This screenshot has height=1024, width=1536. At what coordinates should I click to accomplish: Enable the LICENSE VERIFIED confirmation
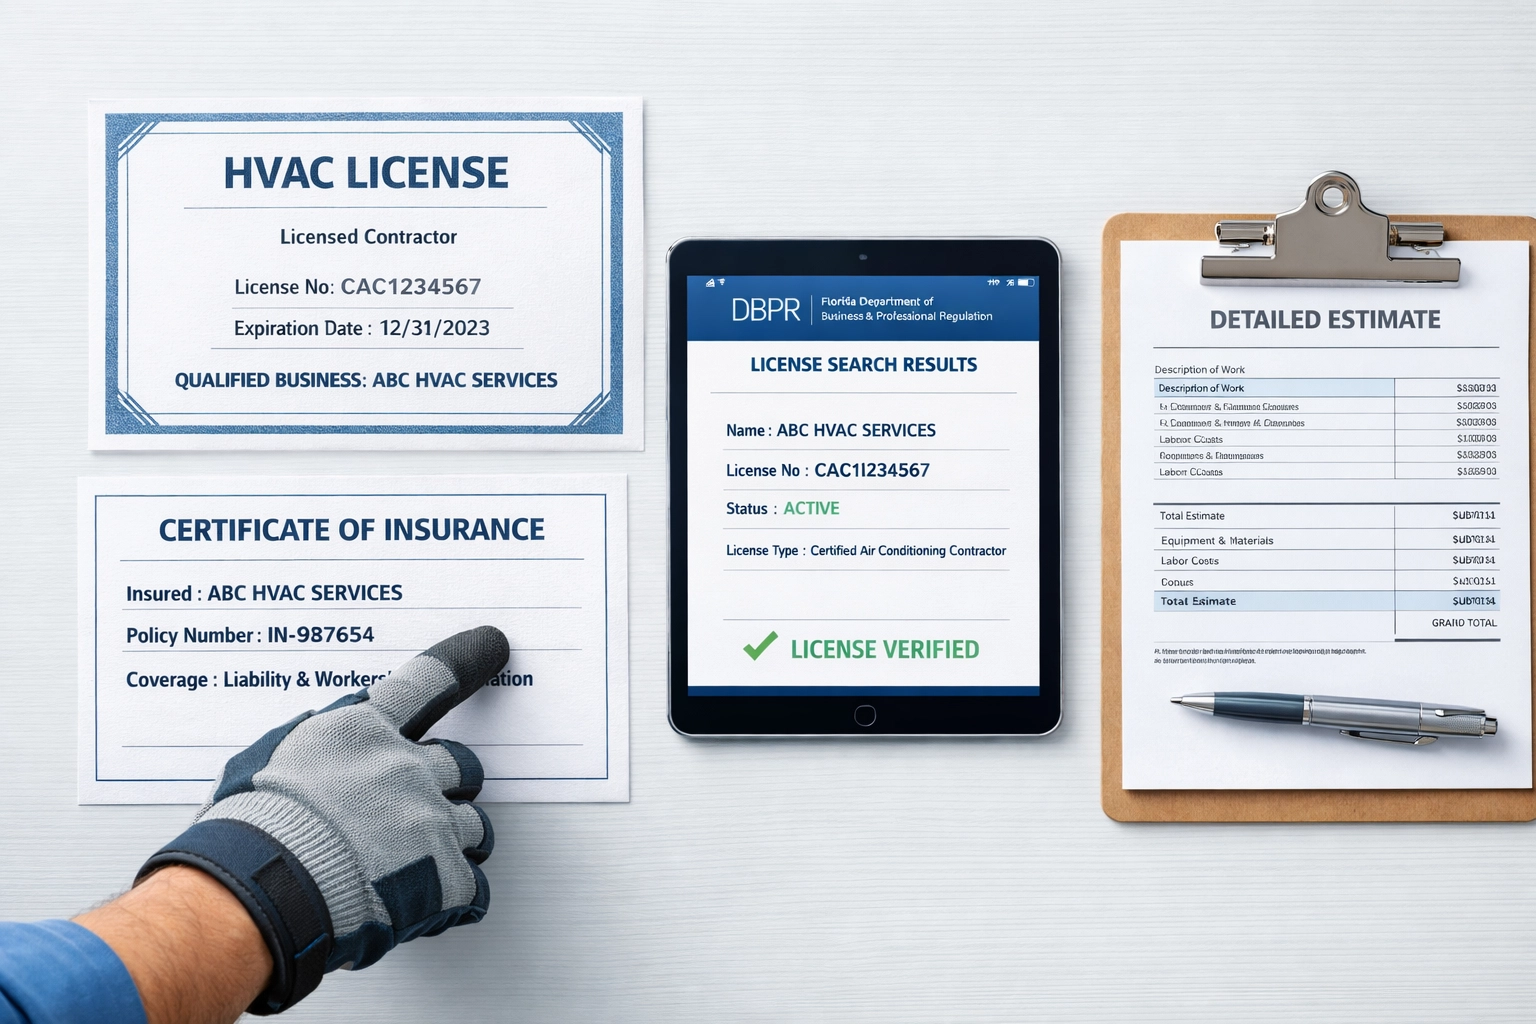[883, 648]
